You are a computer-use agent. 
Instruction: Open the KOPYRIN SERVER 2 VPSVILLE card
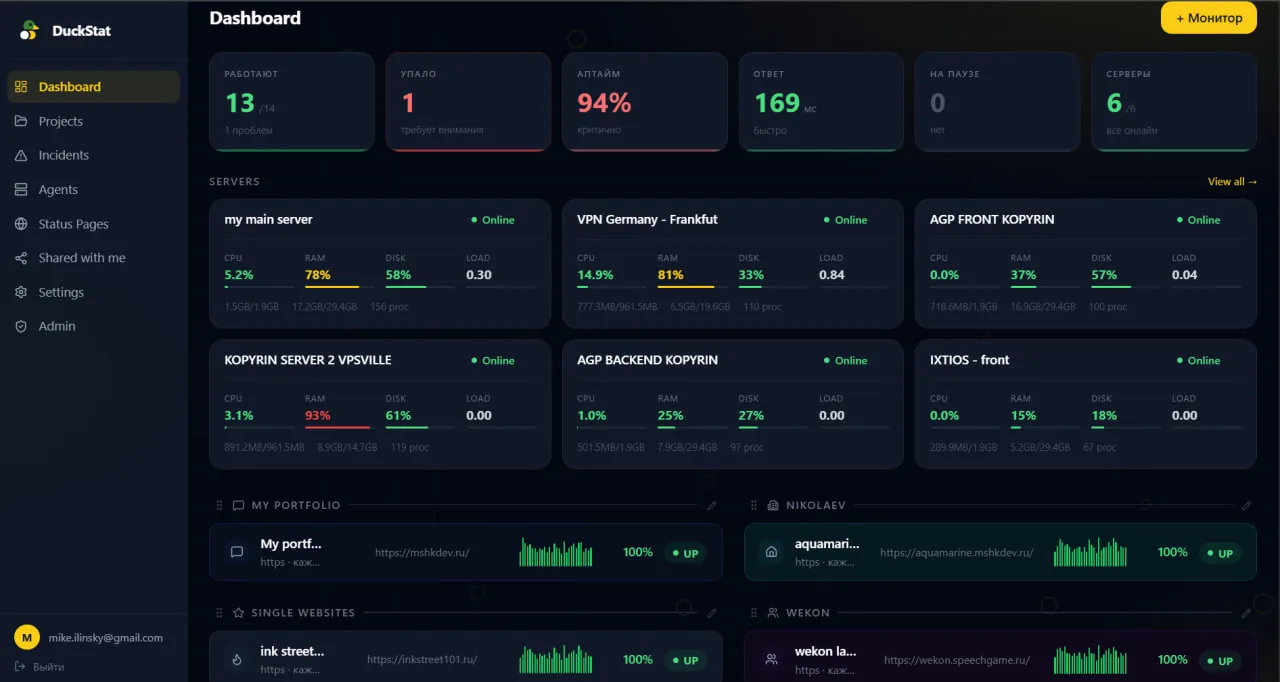pyautogui.click(x=380, y=404)
